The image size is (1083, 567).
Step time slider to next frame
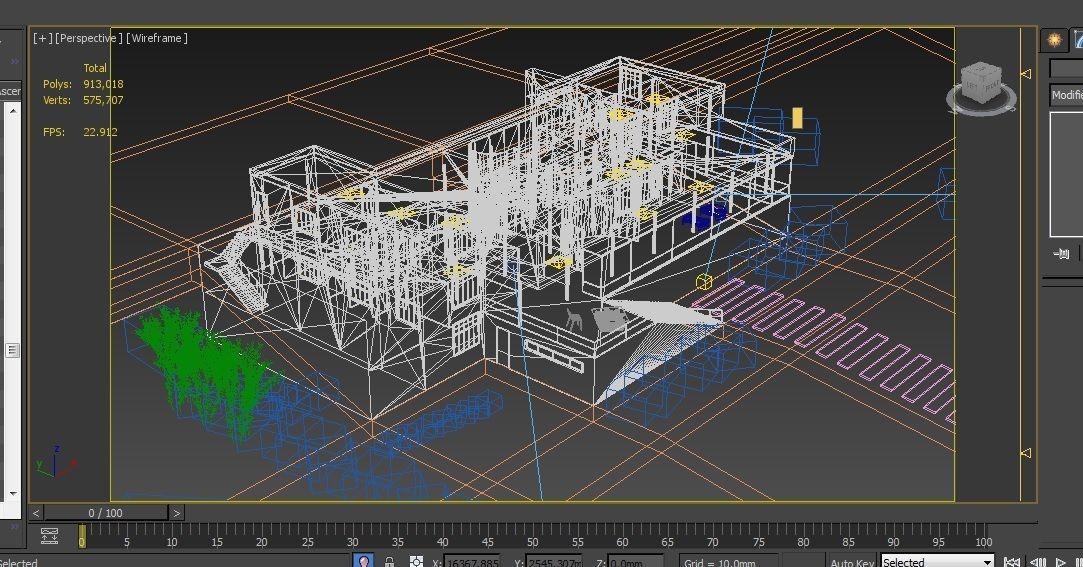177,513
